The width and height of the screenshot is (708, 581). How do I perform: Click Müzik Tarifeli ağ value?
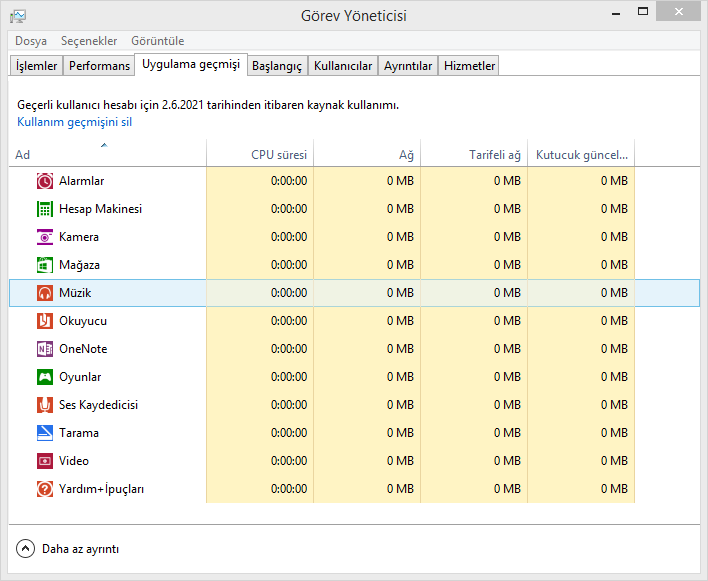point(508,293)
